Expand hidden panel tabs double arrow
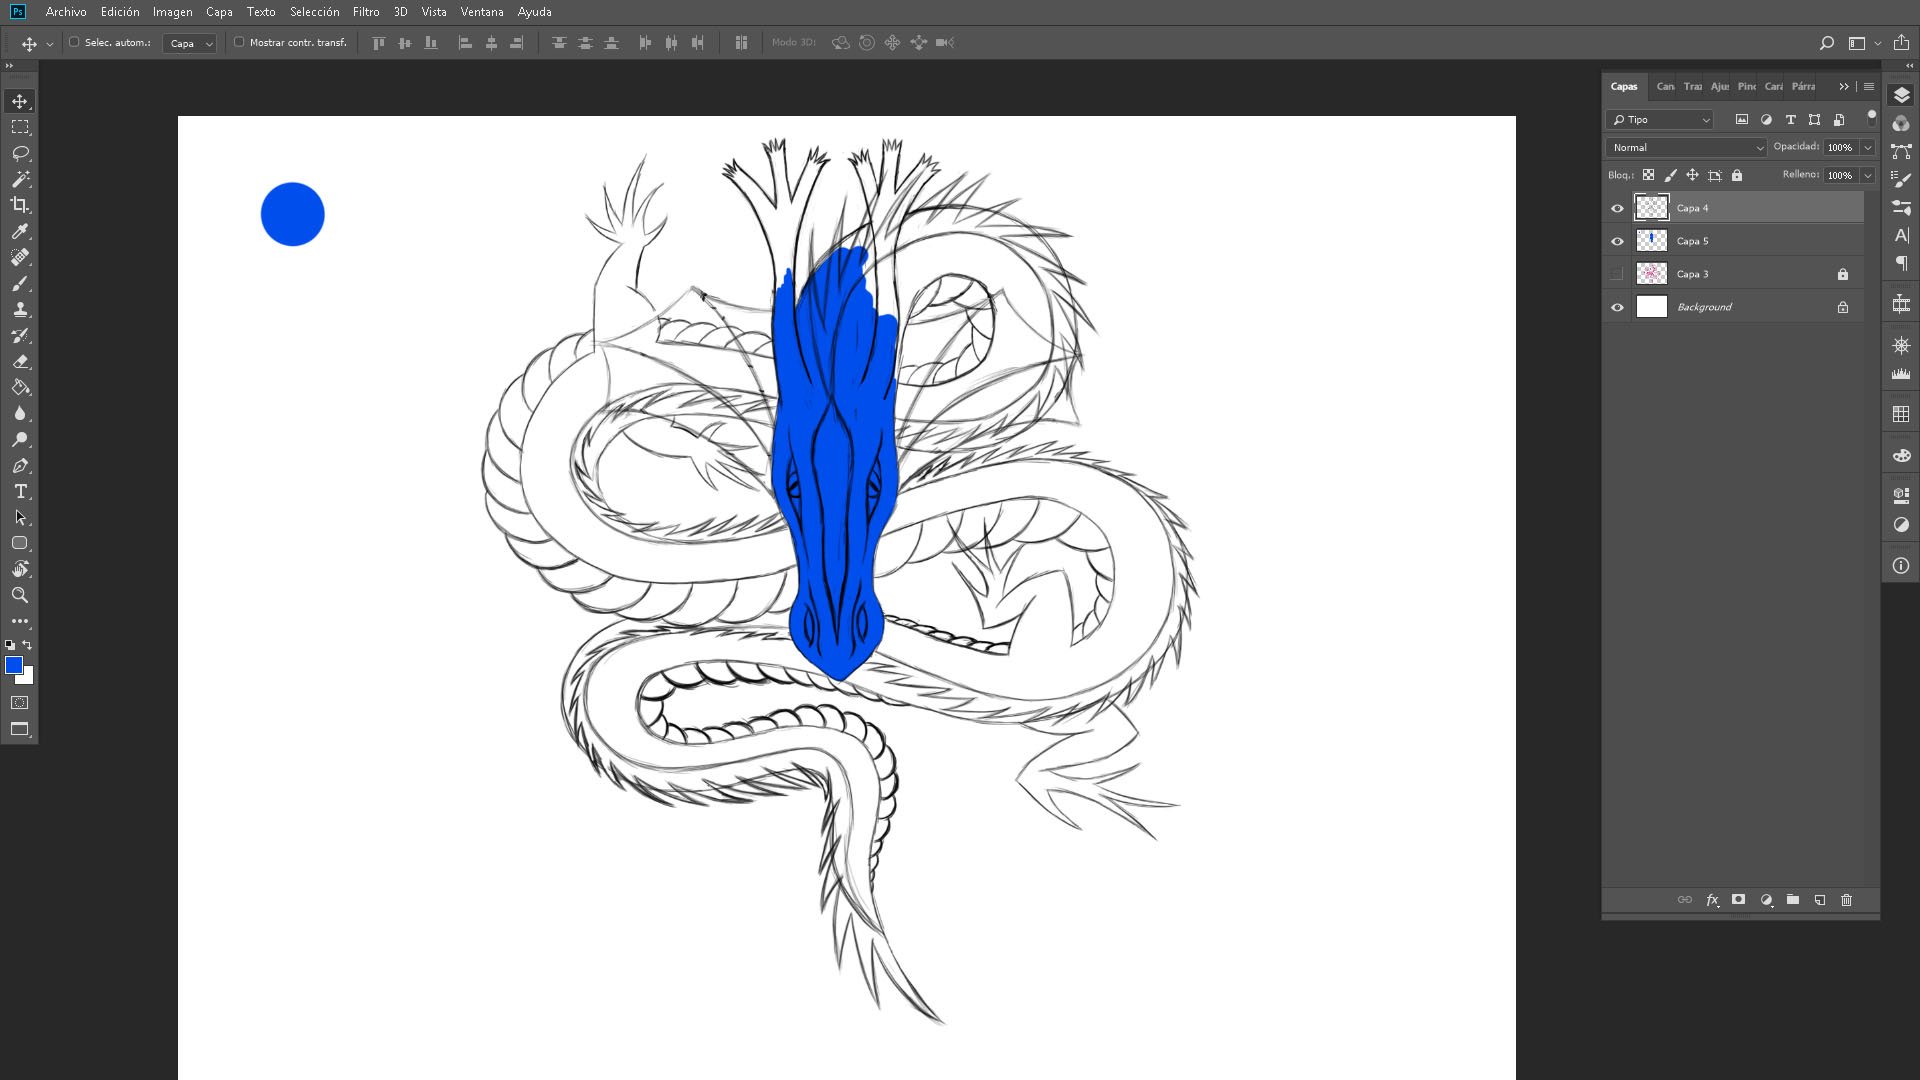The width and height of the screenshot is (1920, 1080). (1844, 86)
